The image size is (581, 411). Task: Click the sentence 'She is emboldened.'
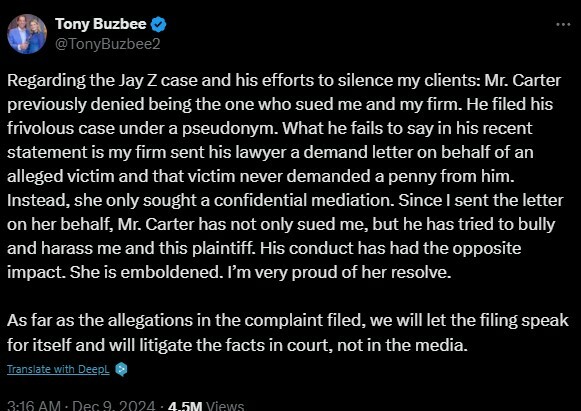[x=145, y=272]
